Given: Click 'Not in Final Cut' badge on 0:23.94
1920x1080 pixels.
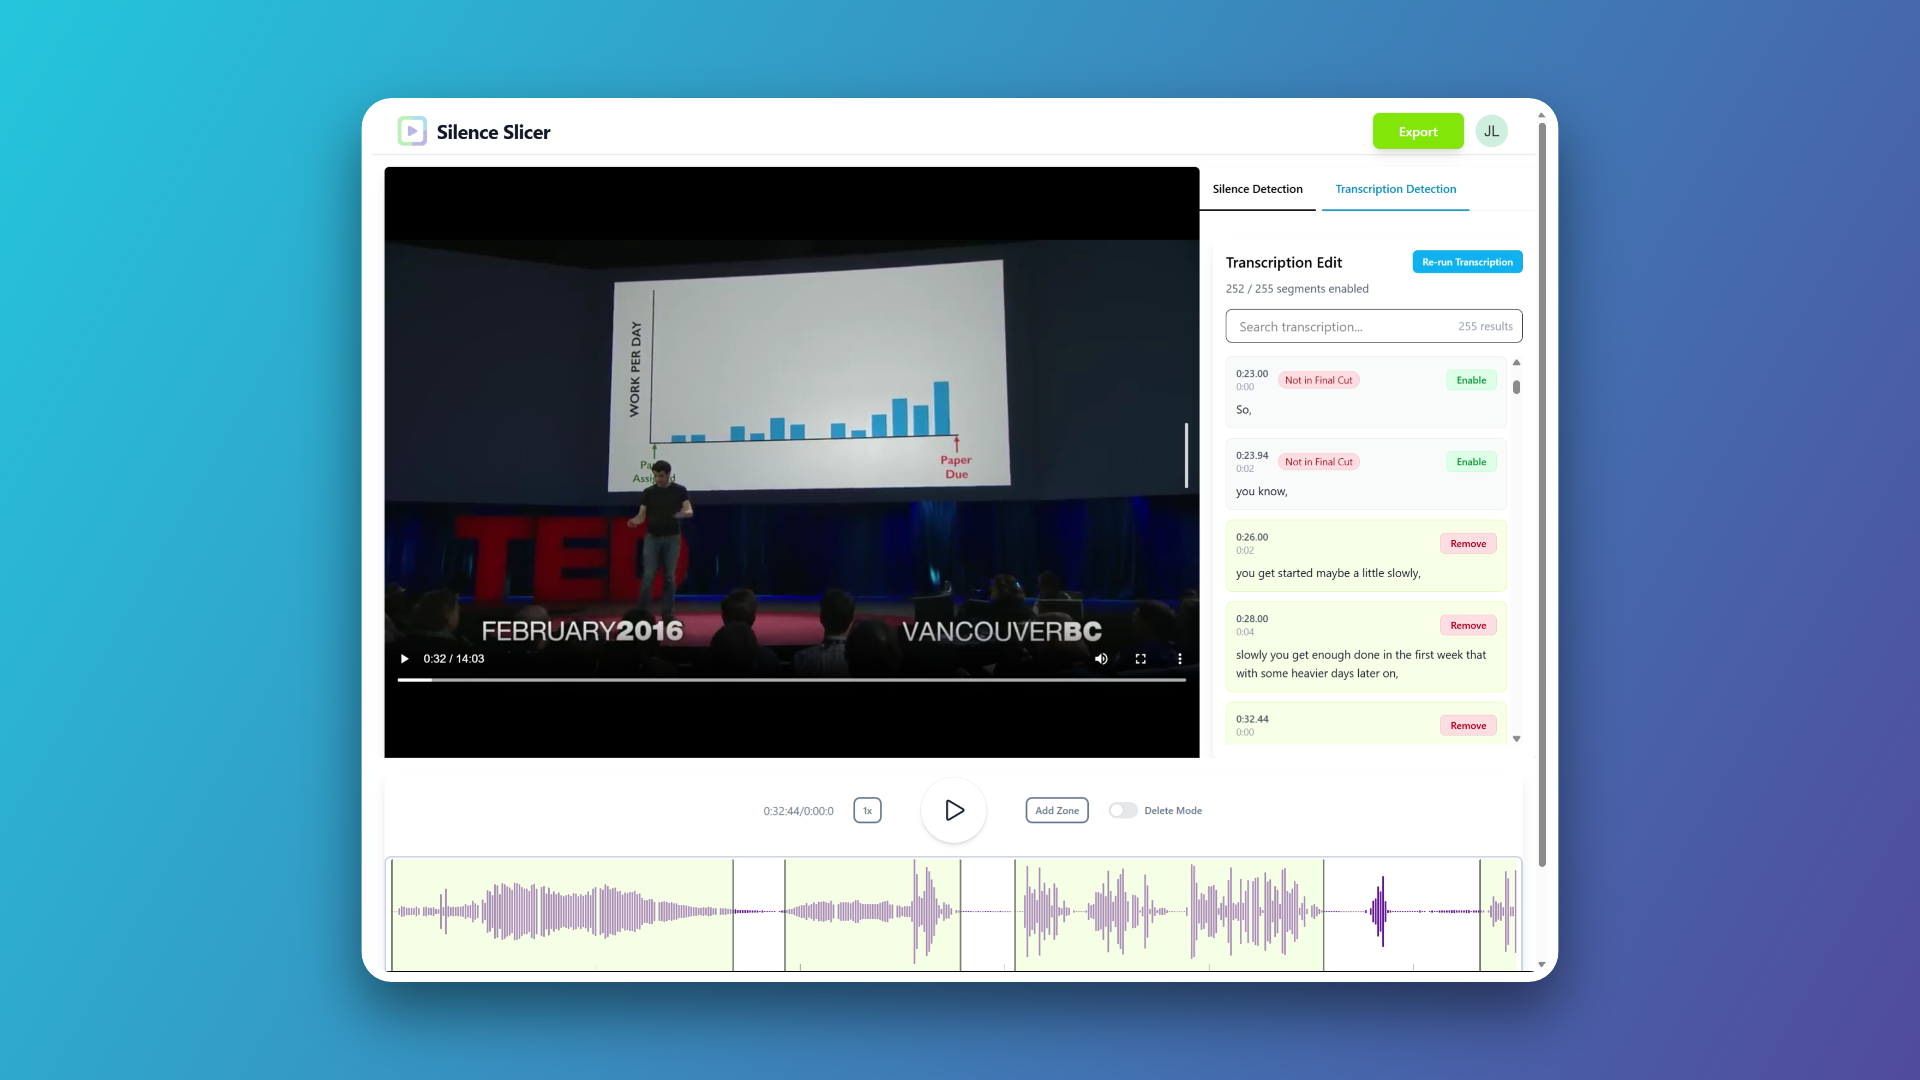Looking at the screenshot, I should click(1318, 462).
